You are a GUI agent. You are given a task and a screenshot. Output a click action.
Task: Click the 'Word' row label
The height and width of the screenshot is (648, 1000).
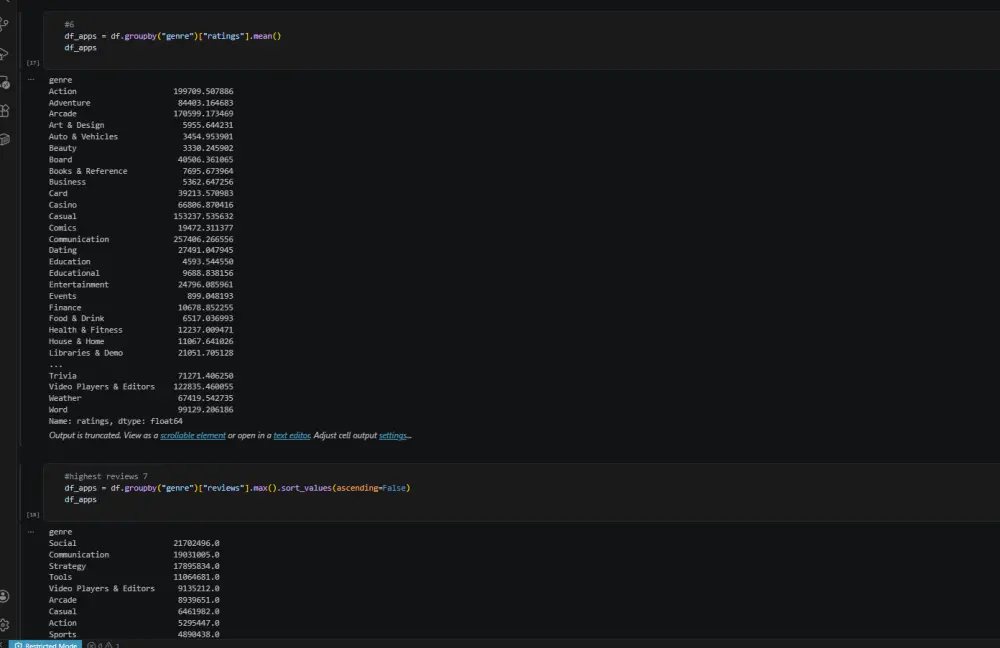pyautogui.click(x=58, y=409)
